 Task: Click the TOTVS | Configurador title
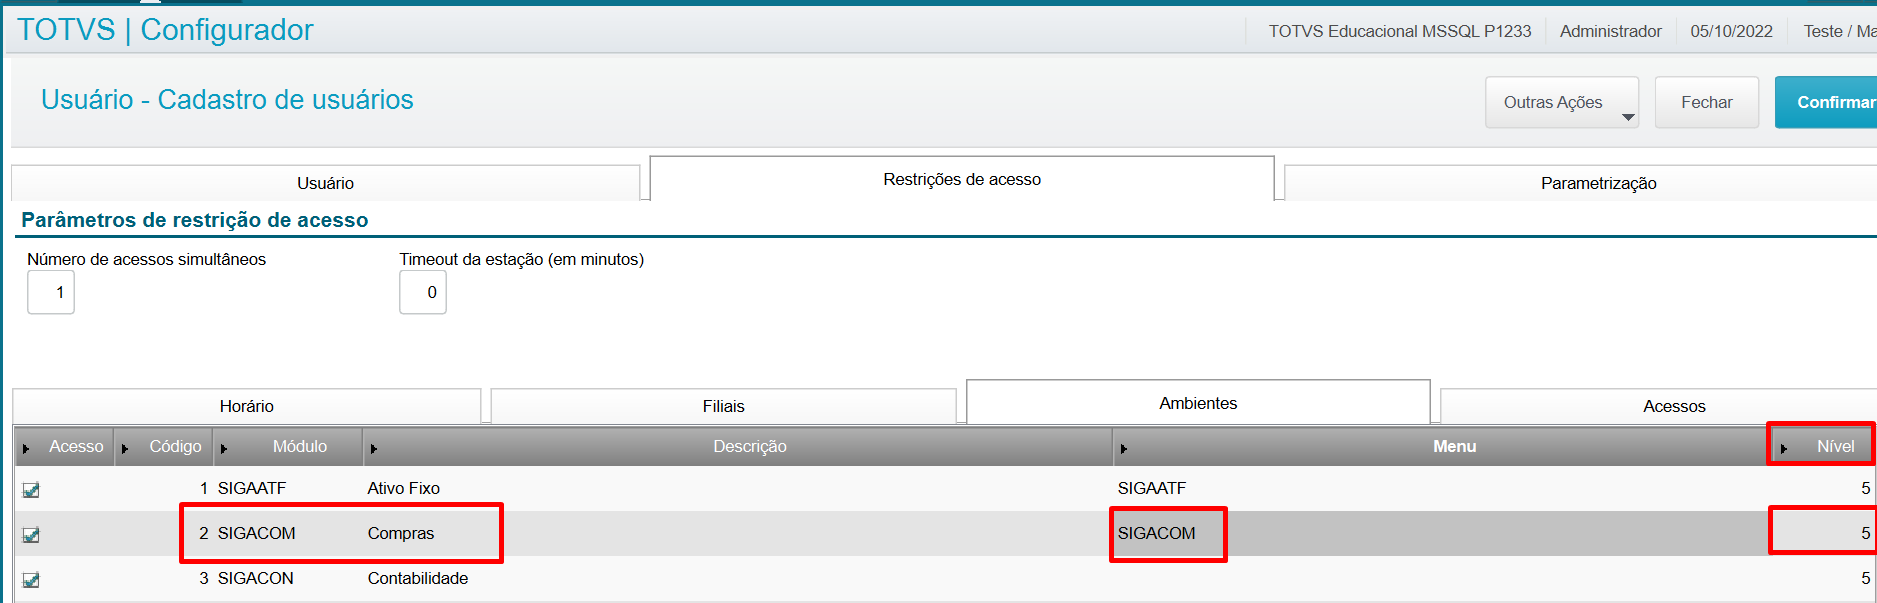click(x=165, y=30)
